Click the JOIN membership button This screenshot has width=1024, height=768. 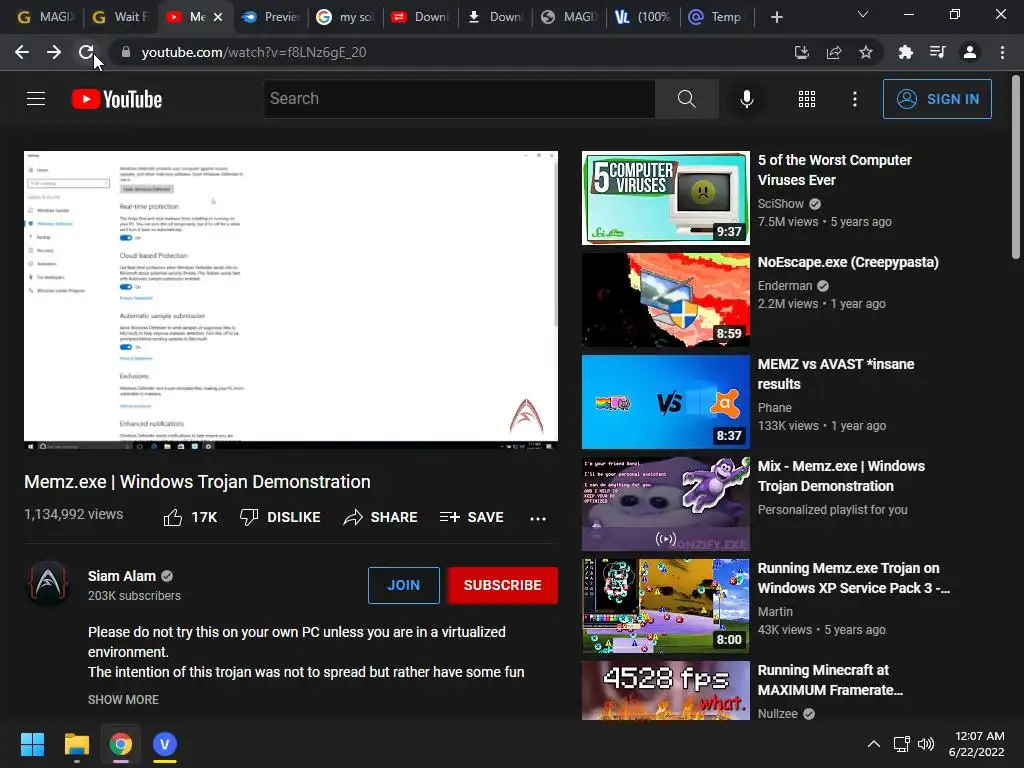pos(404,585)
